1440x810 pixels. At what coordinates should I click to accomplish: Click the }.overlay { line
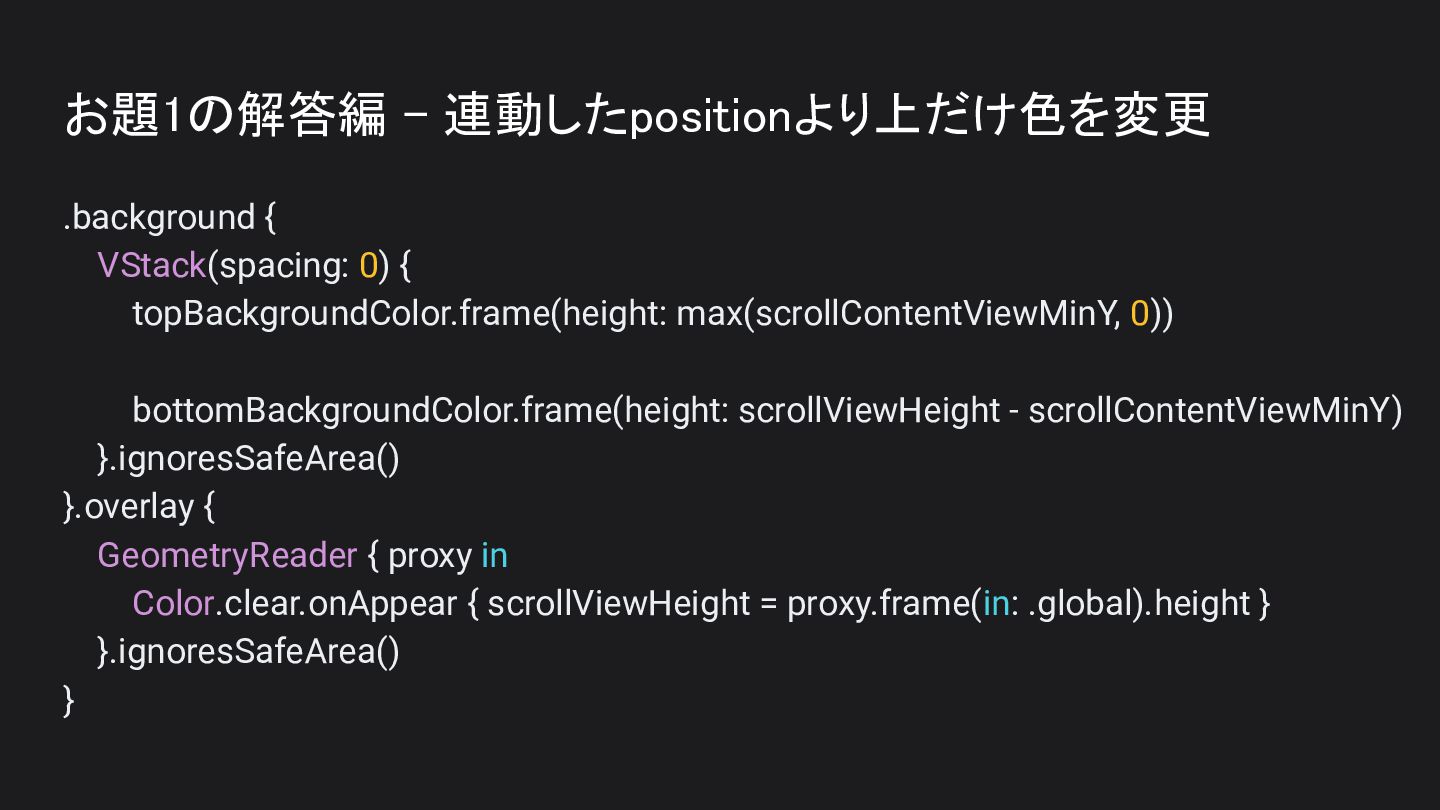pos(139,506)
